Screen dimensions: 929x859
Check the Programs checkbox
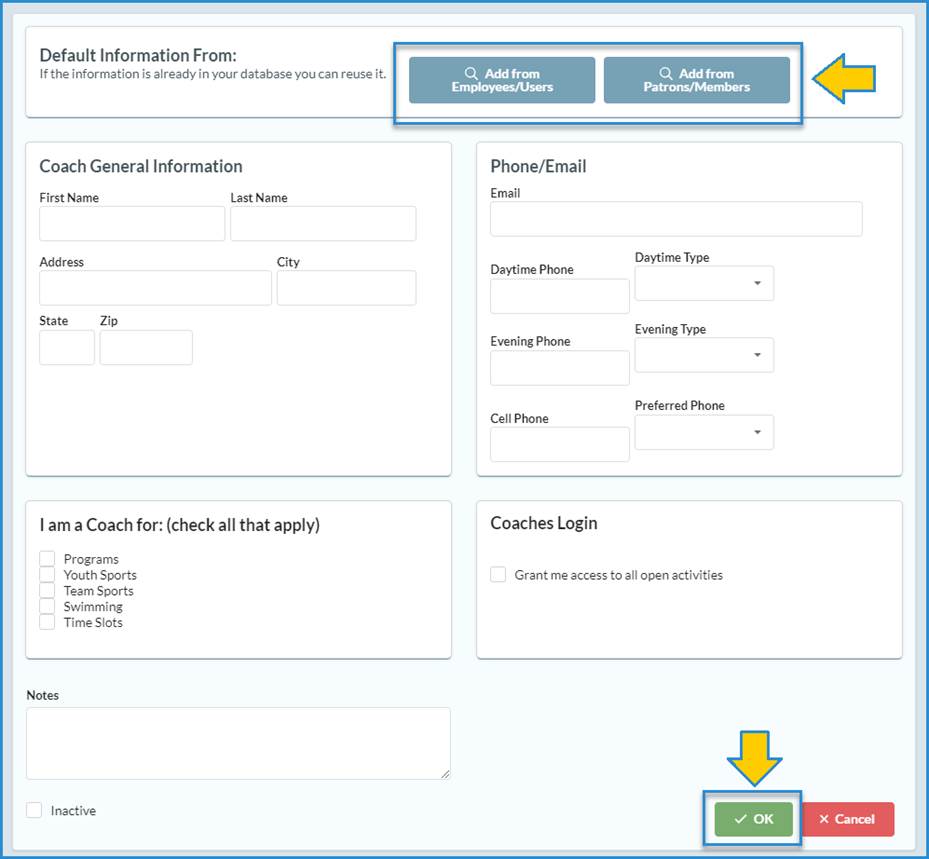pyautogui.click(x=47, y=559)
